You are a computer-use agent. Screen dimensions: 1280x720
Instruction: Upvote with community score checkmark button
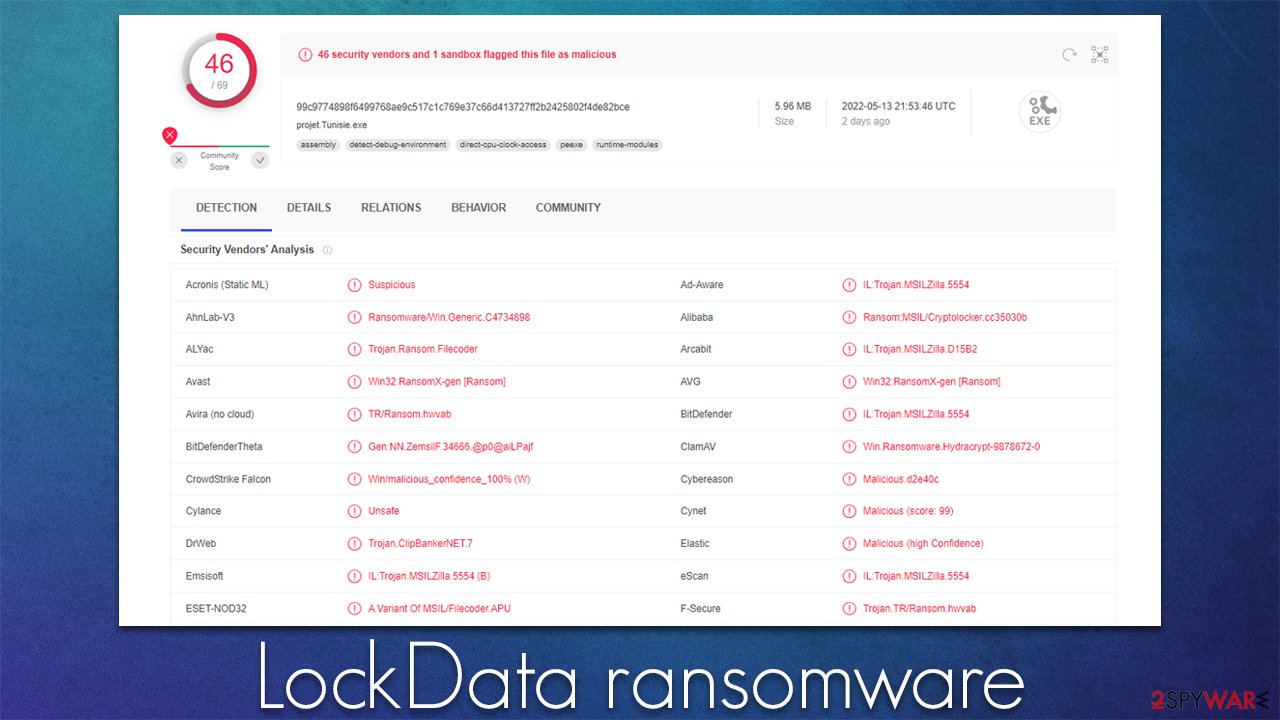[x=260, y=160]
